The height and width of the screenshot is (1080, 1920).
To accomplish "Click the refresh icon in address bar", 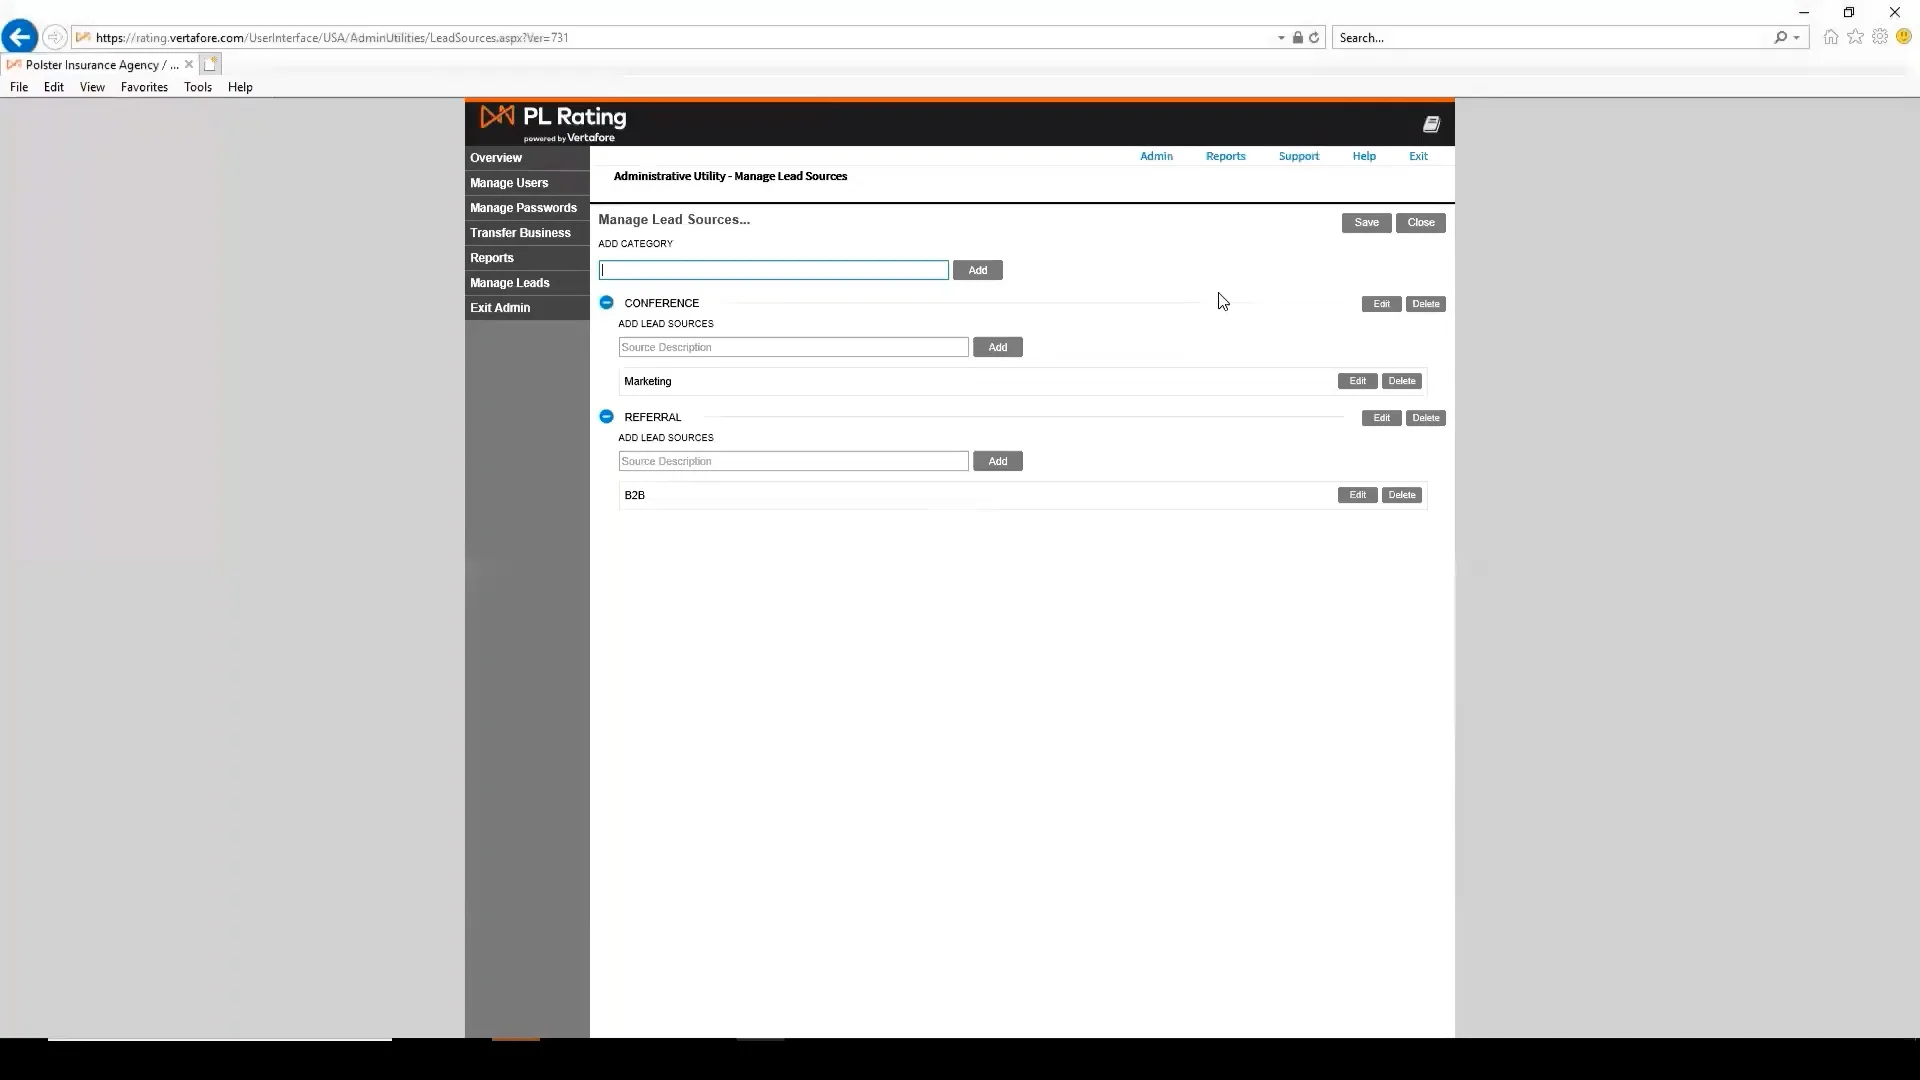I will click(1314, 37).
